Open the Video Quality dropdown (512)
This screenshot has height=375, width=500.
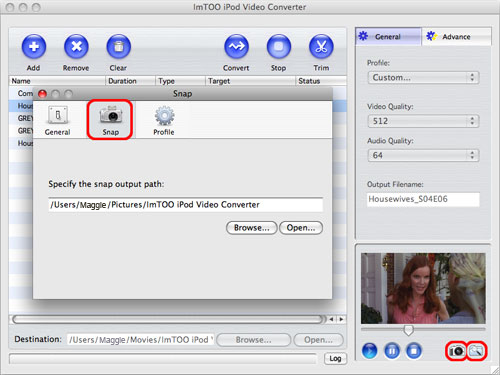423,121
